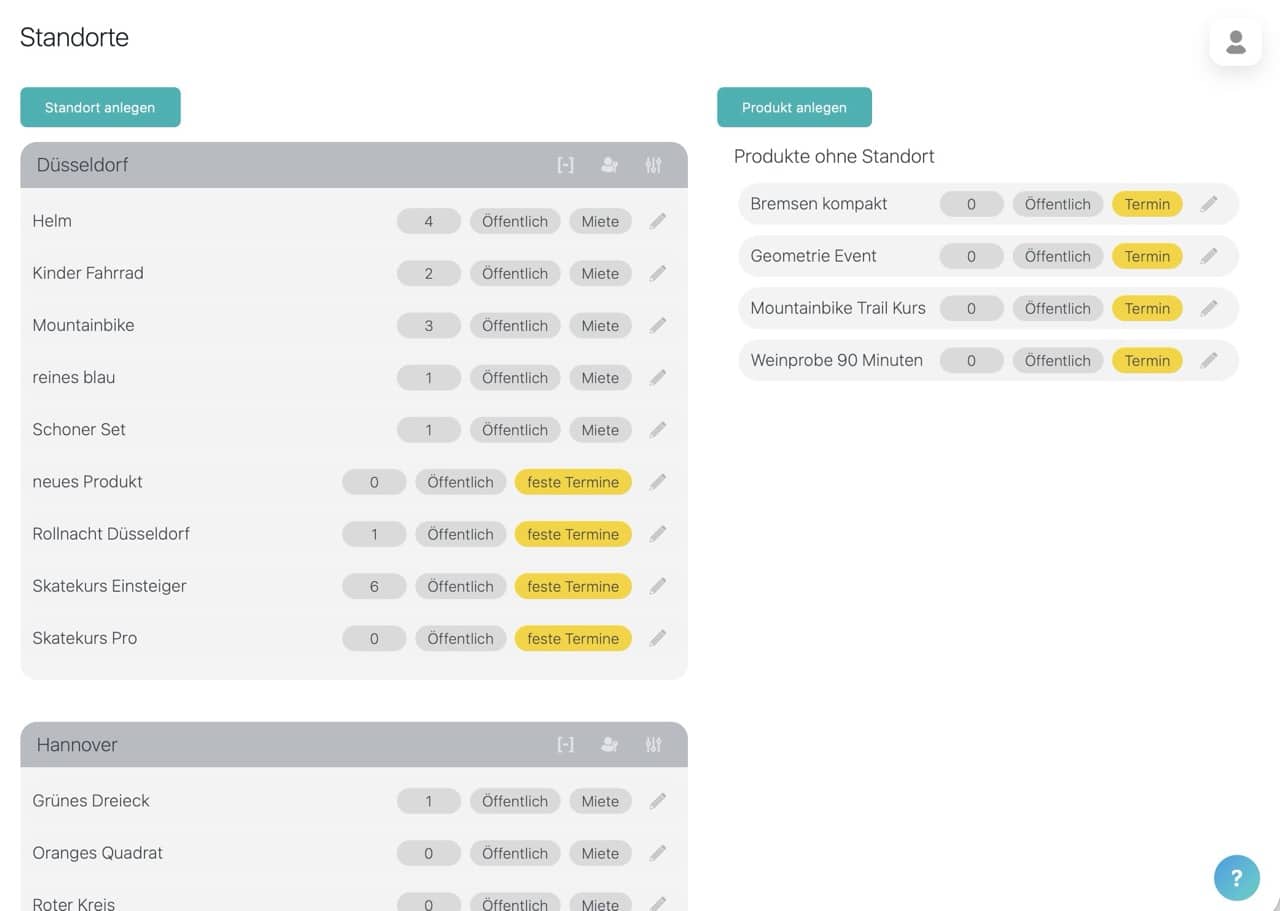Viewport: 1280px width, 911px height.
Task: Toggle the Öffentlich badge for Weinprobe 90 Minuten
Action: coord(1057,360)
